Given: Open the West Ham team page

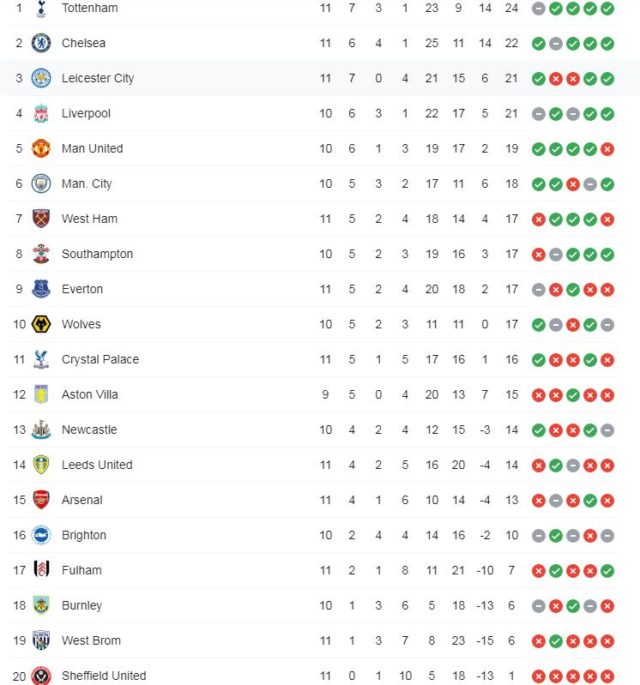Looking at the screenshot, I should coord(90,219).
